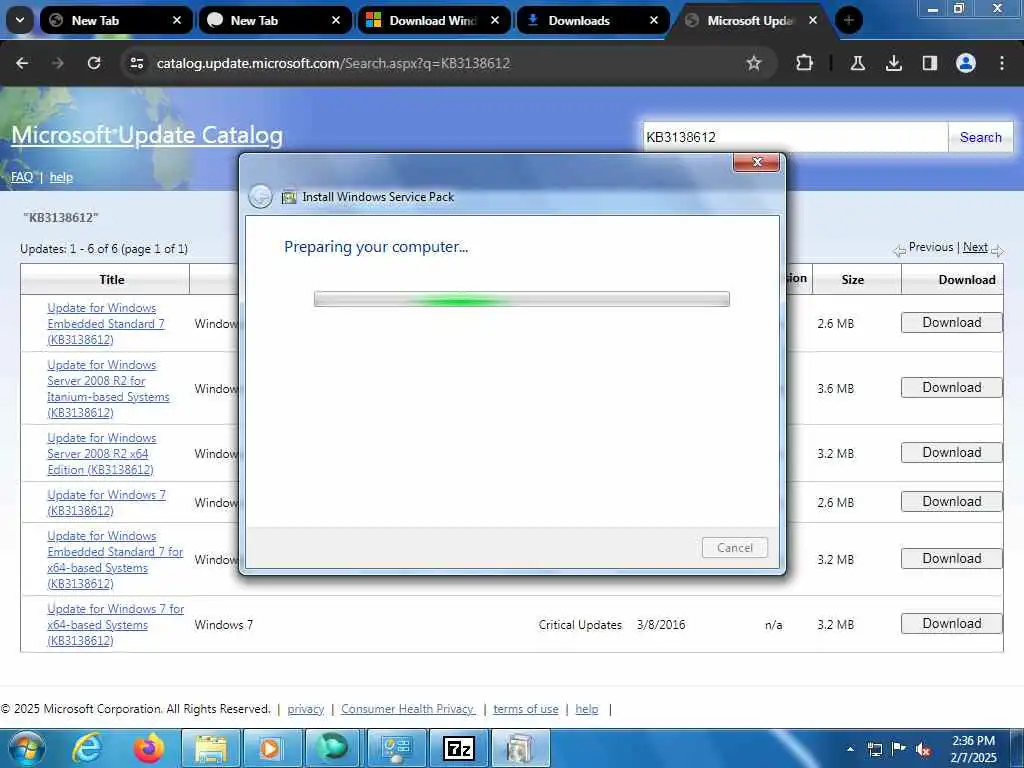
Task: Click the muted volume tray icon
Action: tap(923, 750)
